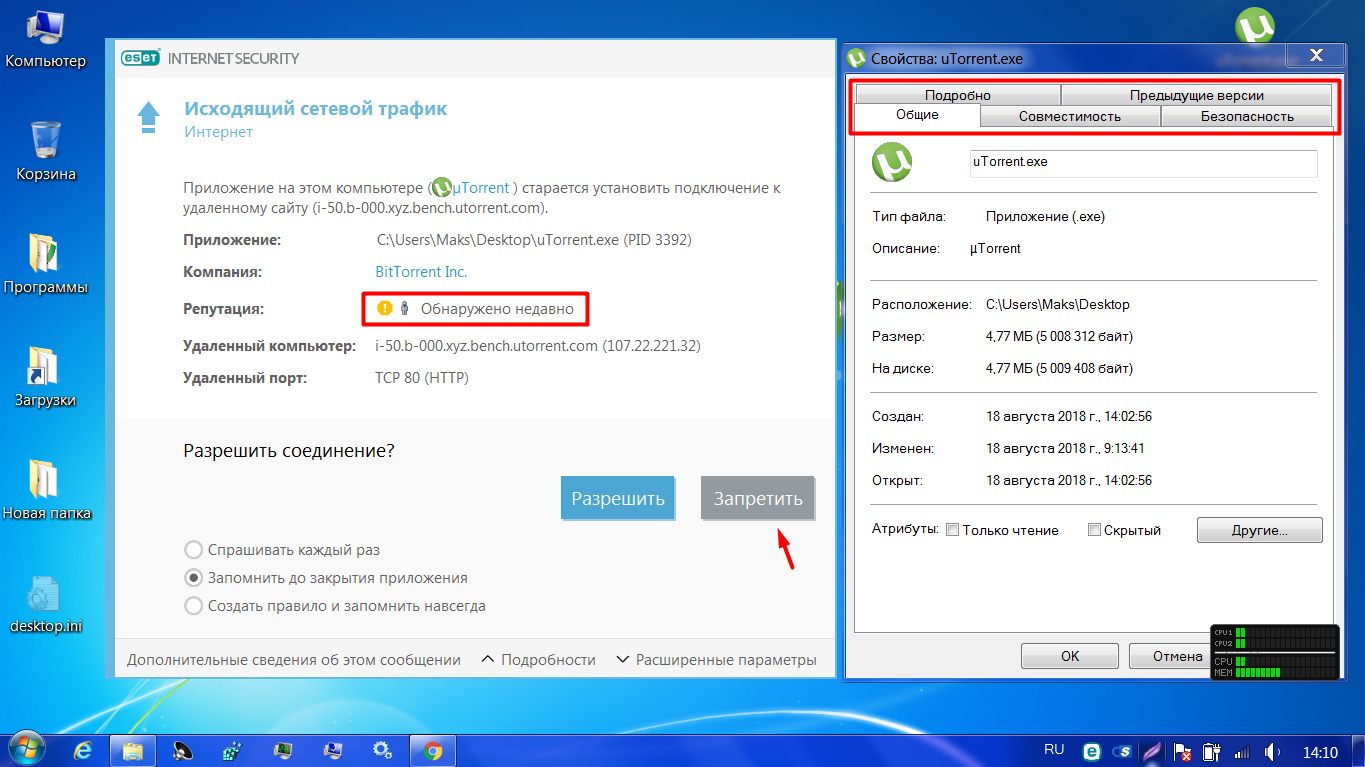The height and width of the screenshot is (767, 1365).
Task: Open the BitTorrent Inc. company link
Action: click(x=421, y=272)
